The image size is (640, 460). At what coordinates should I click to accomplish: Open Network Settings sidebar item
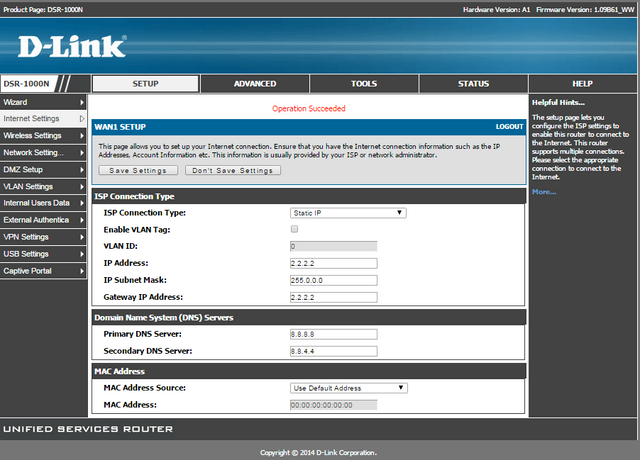click(43, 153)
